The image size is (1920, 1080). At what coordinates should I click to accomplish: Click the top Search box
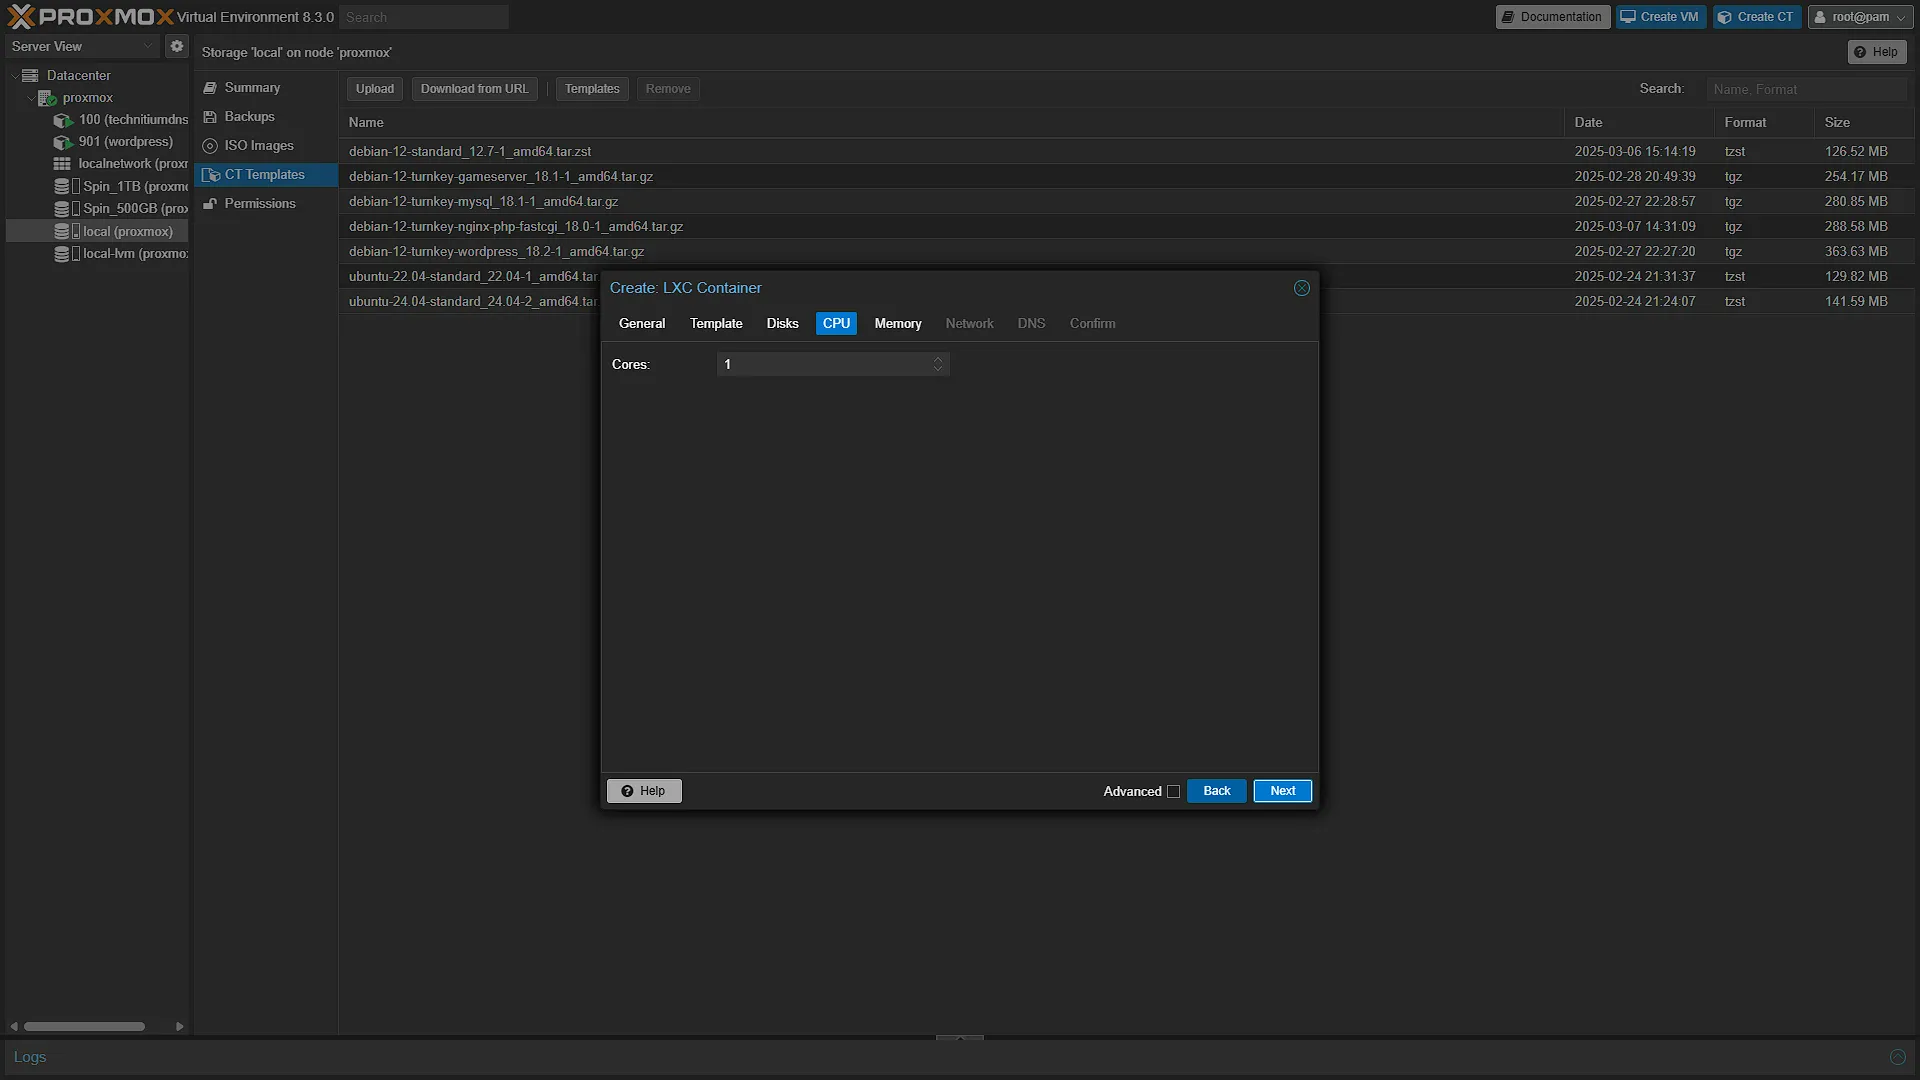tap(424, 17)
